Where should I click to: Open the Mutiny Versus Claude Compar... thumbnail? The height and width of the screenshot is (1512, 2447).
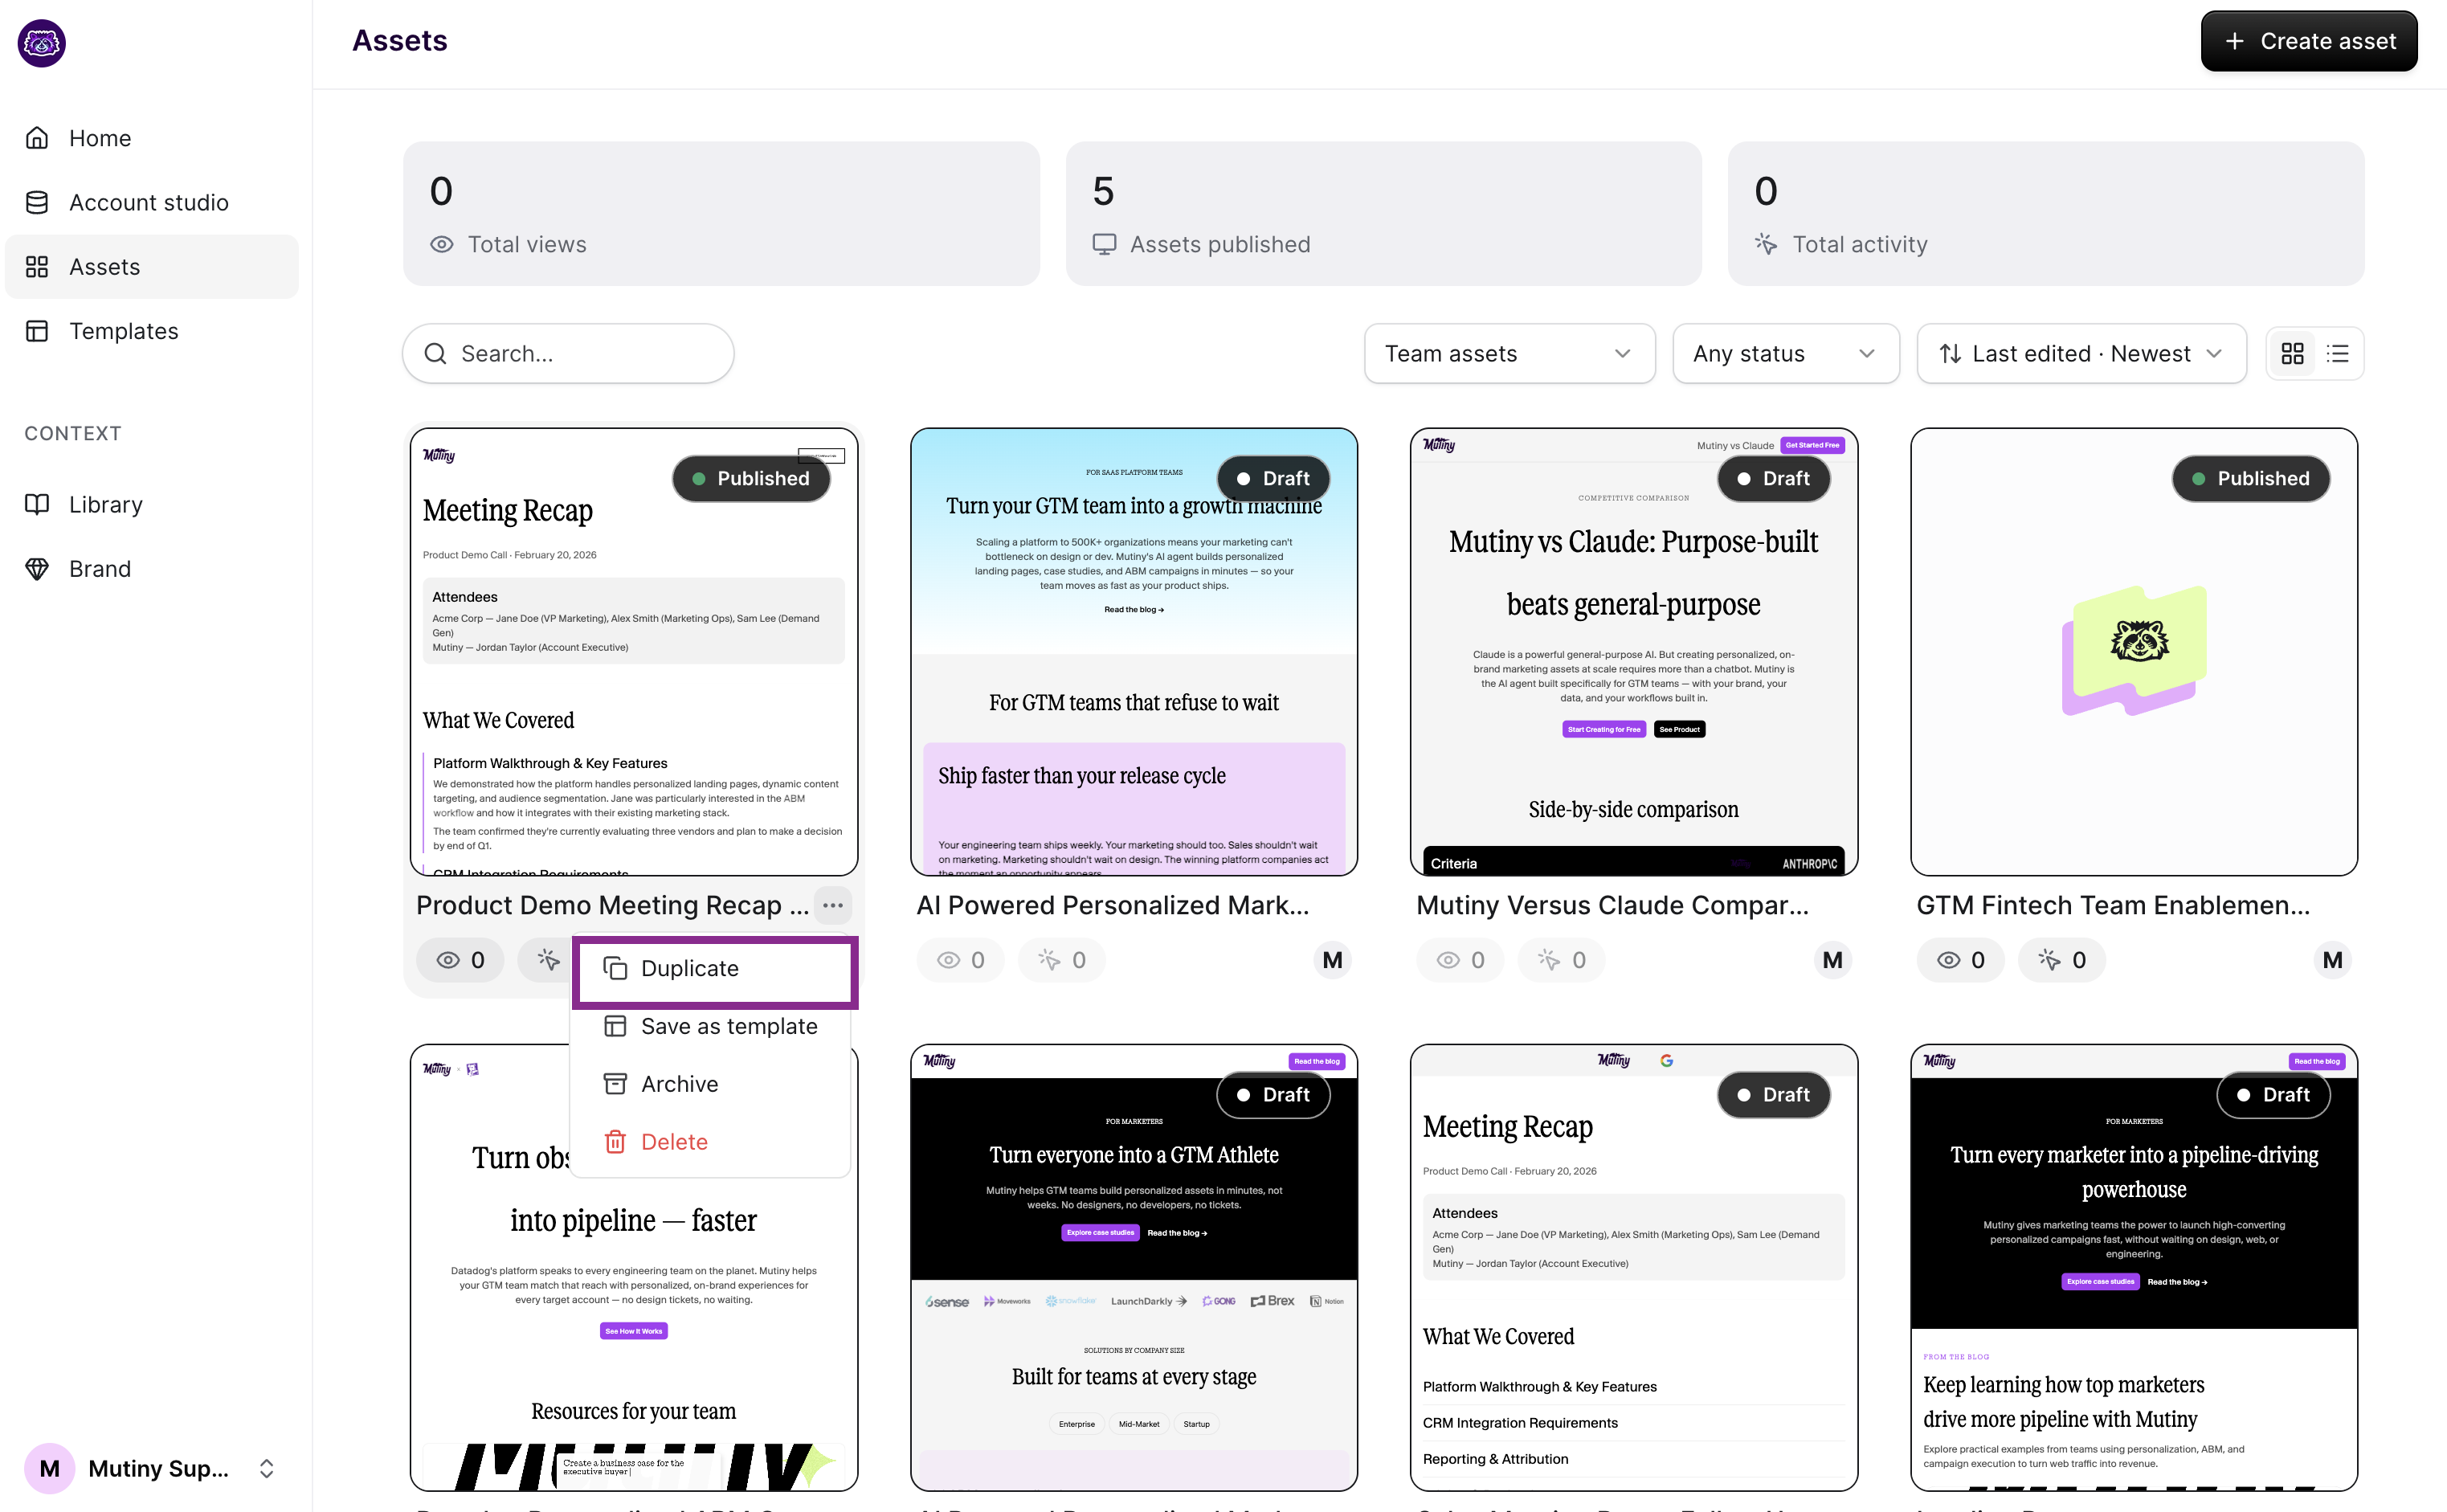pos(1633,652)
